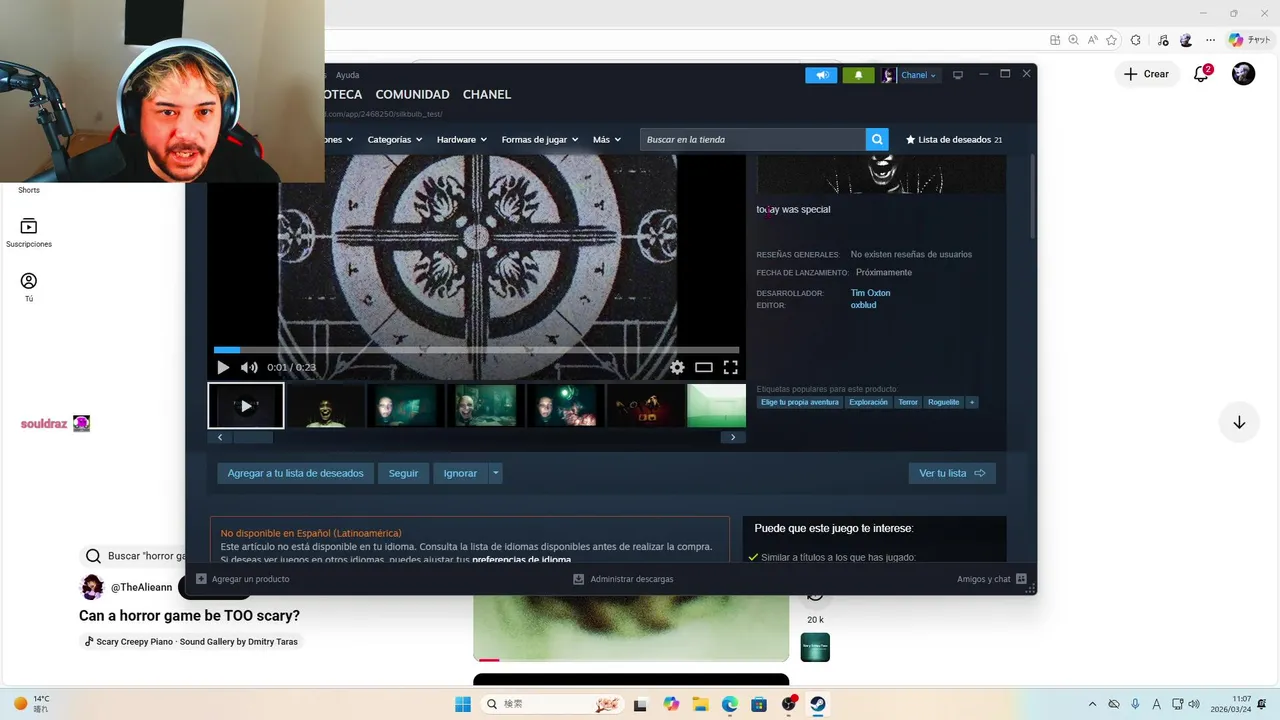Viewport: 1280px width, 720px height.
Task: Switch trailer to theater mode
Action: [704, 367]
